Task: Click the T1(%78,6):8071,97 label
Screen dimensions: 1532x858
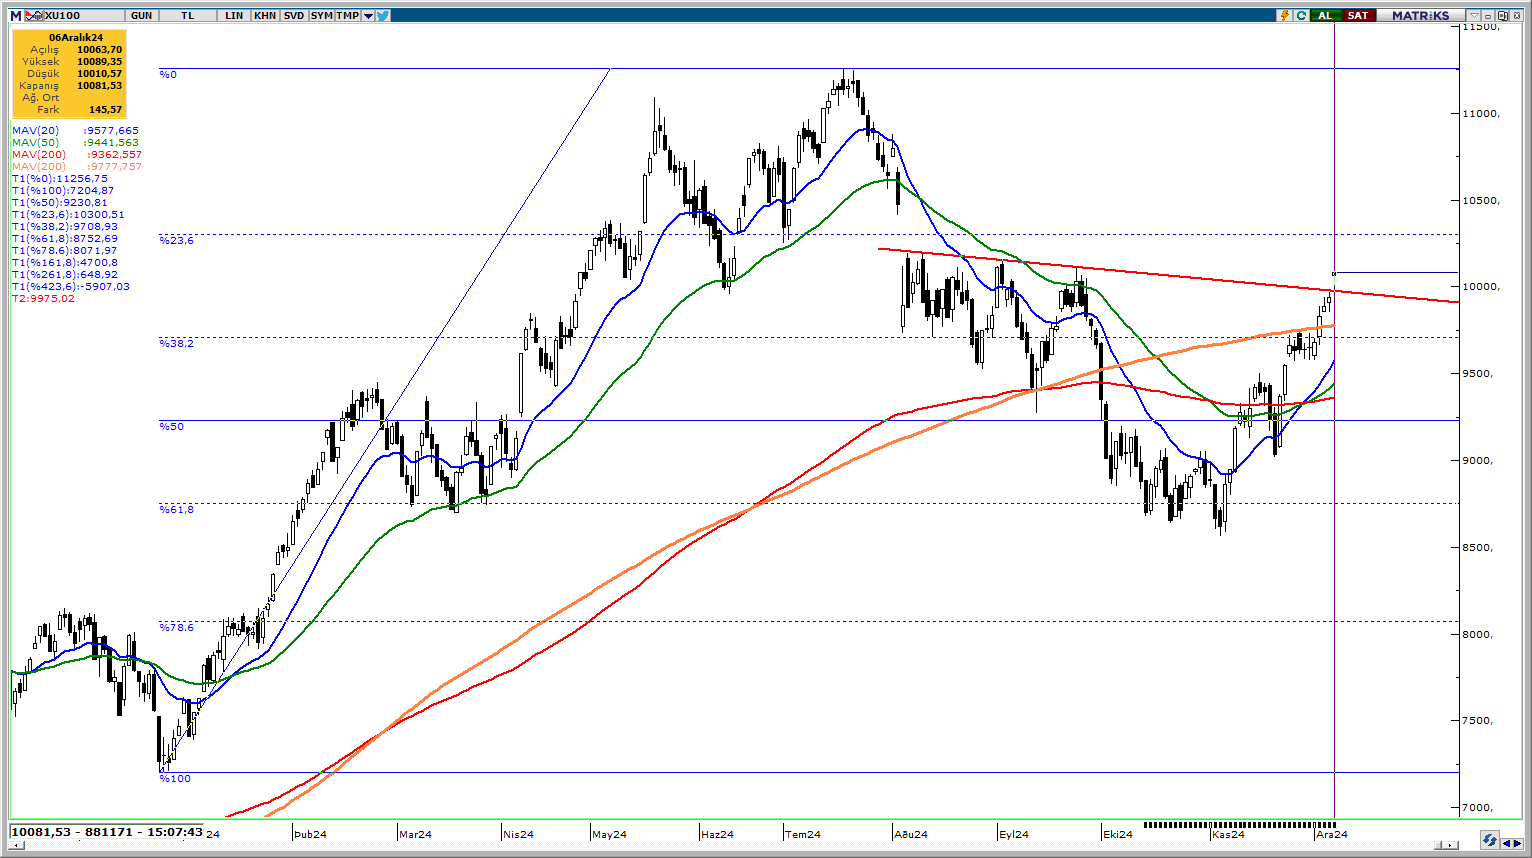Action: pos(65,251)
